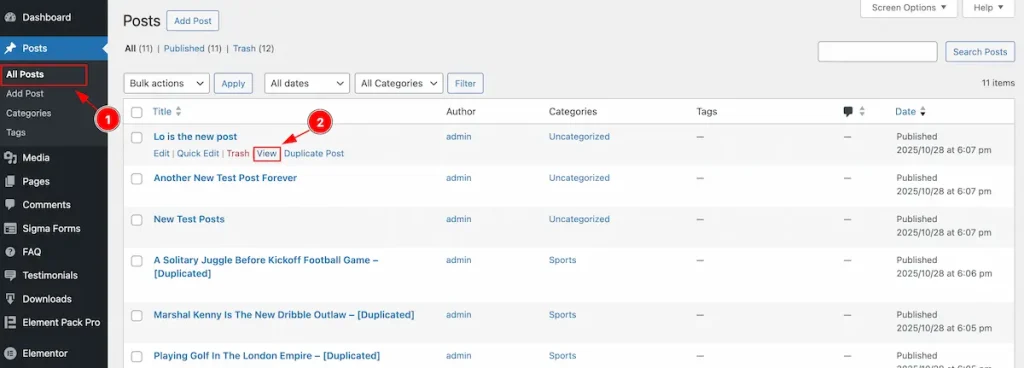Click View under 'Lo is the new post'
Screen dimensions: 1024x368
pos(266,153)
